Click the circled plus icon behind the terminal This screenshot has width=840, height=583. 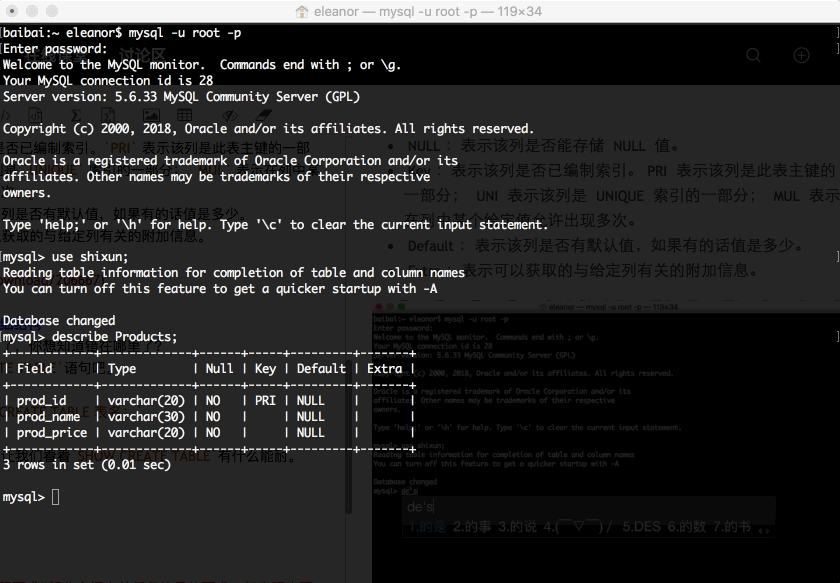(801, 55)
